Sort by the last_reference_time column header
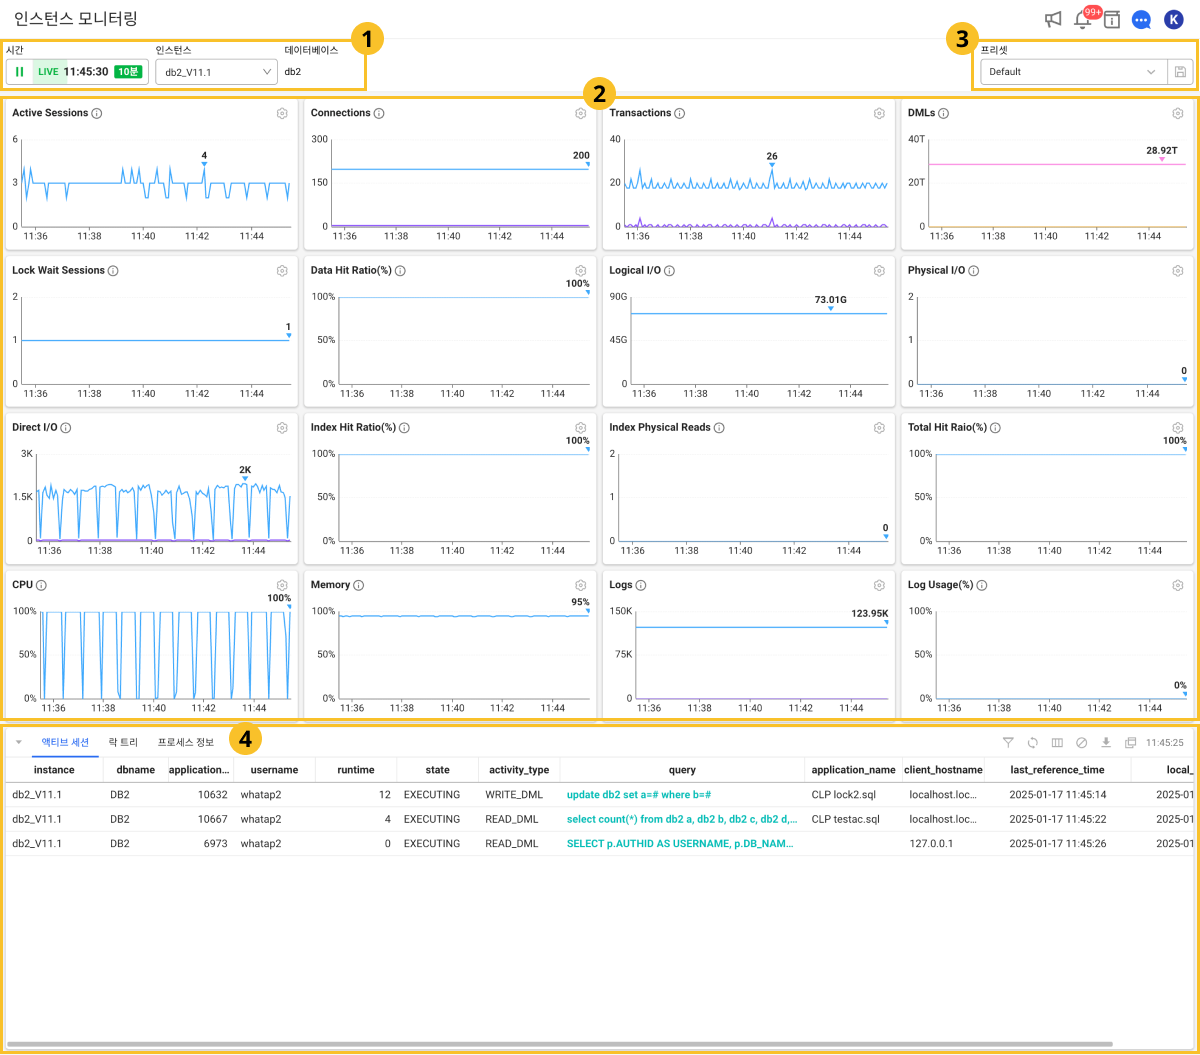The width and height of the screenshot is (1200, 1055). pos(1057,770)
